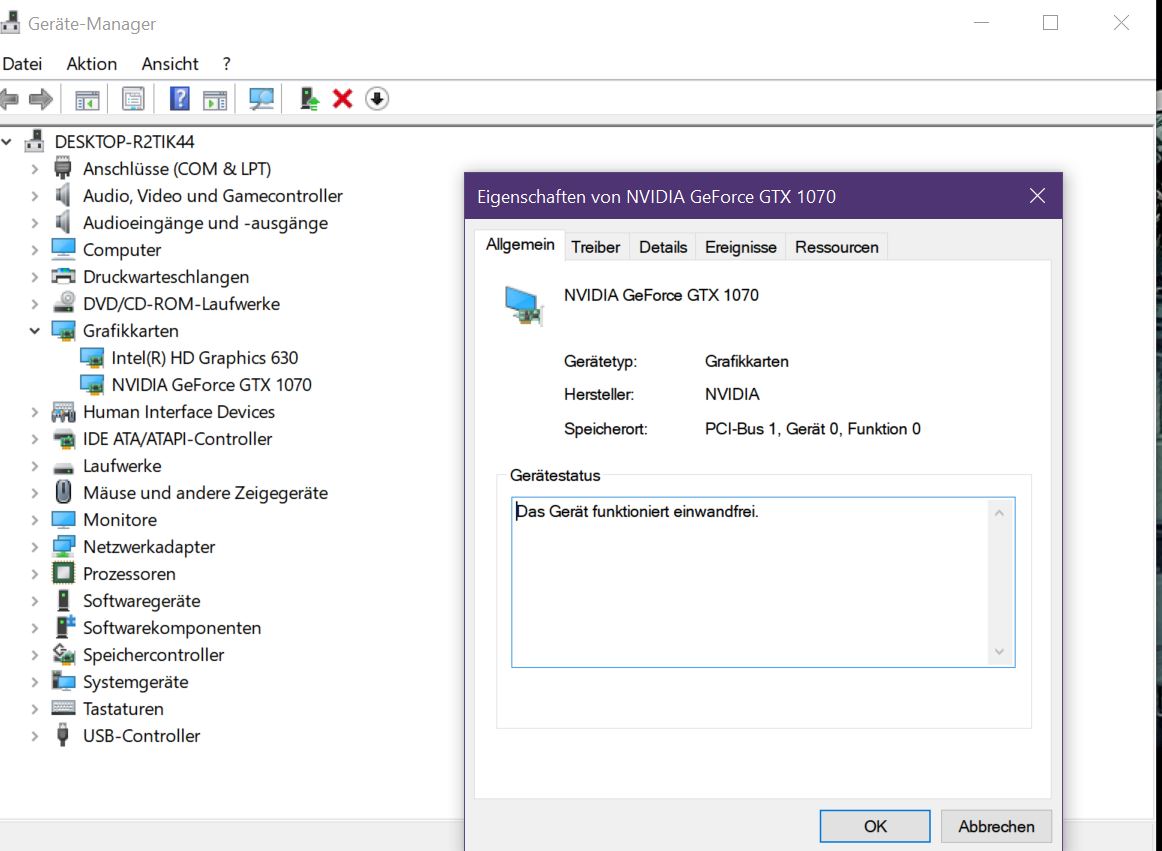
Task: Open the Properties toolbar icon
Action: pyautogui.click(x=133, y=99)
